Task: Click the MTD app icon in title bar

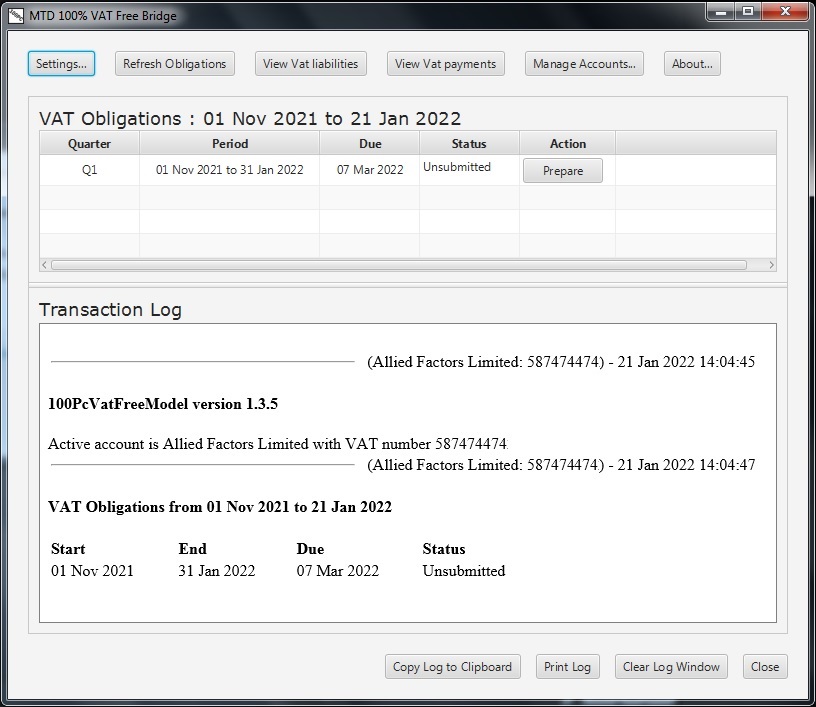Action: (x=16, y=16)
